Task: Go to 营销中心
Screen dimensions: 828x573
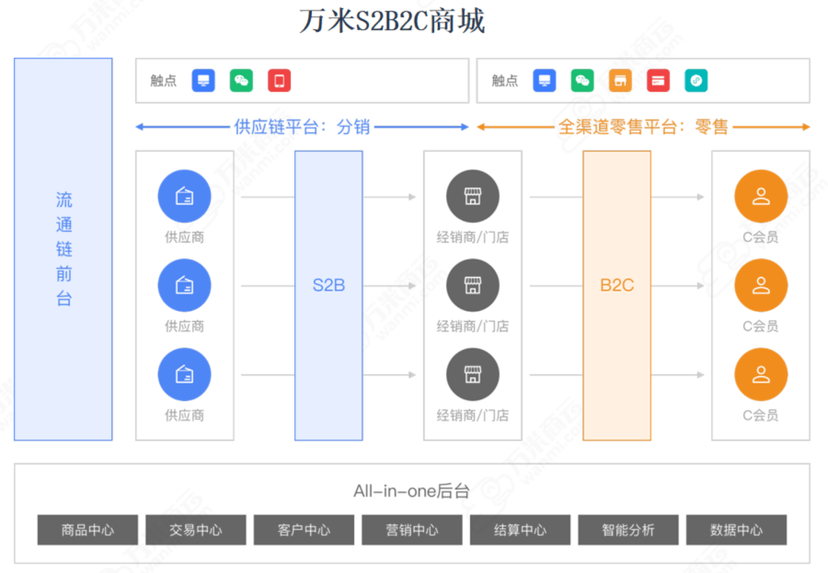Action: [x=412, y=530]
